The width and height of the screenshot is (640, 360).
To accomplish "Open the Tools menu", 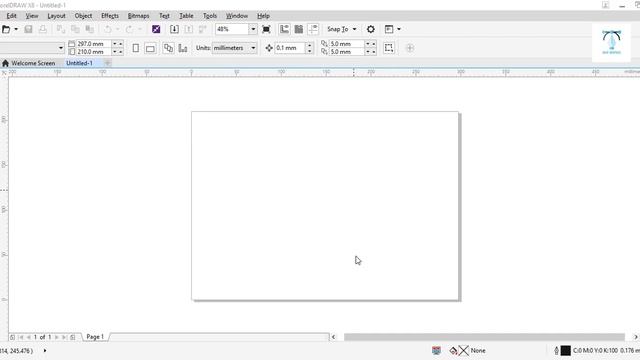I will click(210, 16).
